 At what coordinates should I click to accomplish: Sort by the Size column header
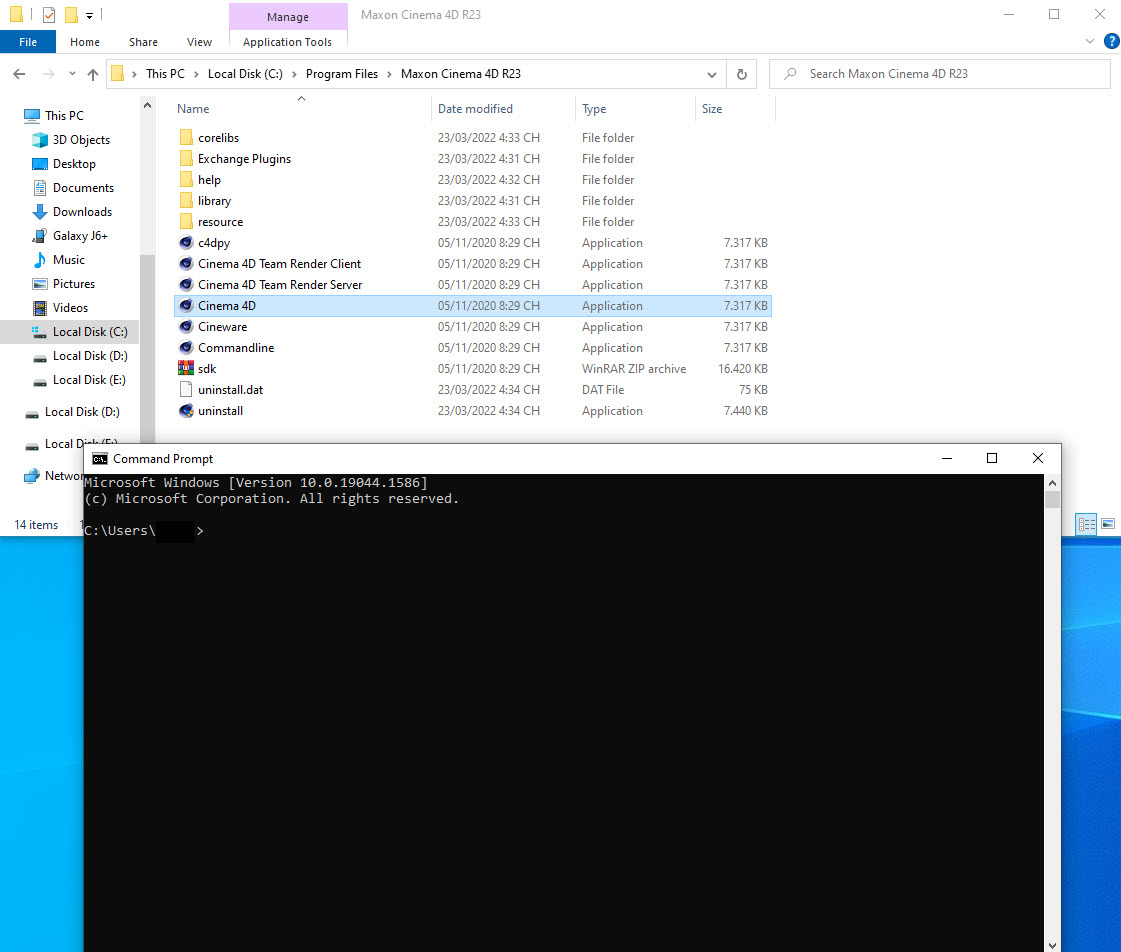pyautogui.click(x=712, y=109)
